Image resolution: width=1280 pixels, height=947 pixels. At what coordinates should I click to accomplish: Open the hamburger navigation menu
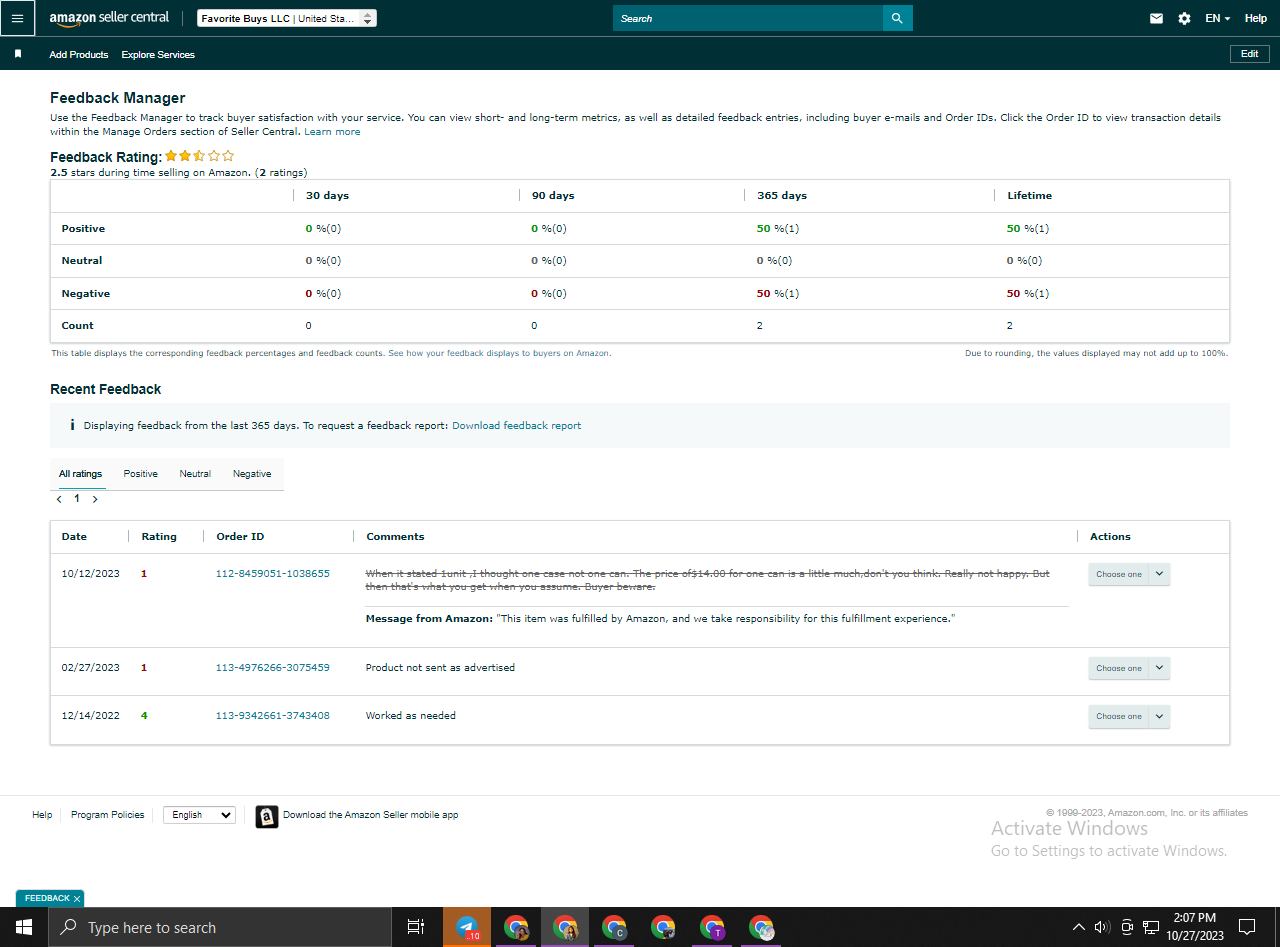[17, 18]
